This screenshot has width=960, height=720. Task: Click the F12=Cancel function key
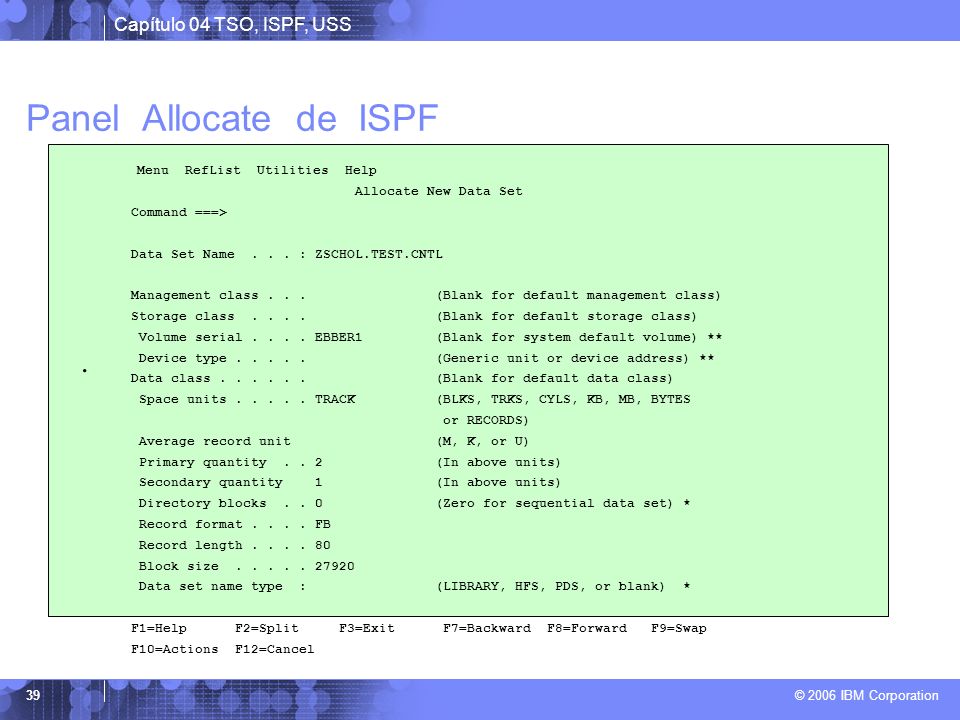coord(274,649)
